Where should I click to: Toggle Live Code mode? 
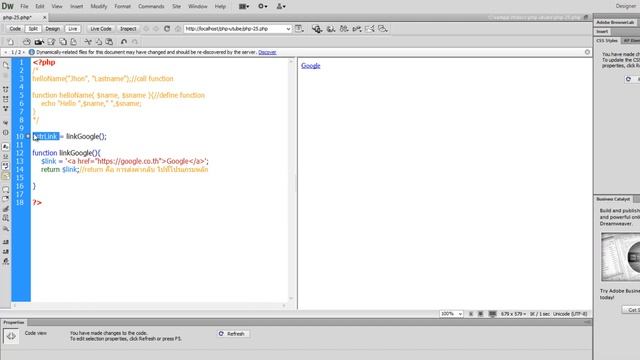point(101,29)
